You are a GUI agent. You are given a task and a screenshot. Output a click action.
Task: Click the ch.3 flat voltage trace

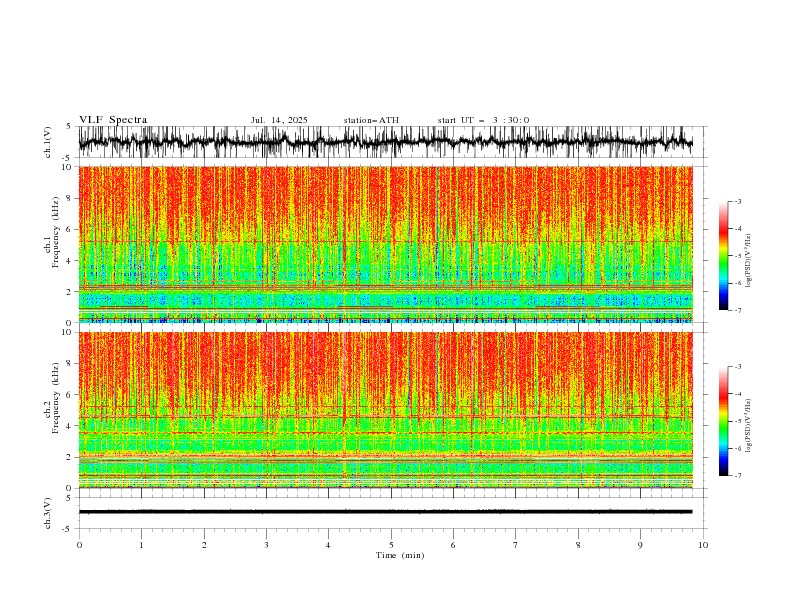coord(385,512)
